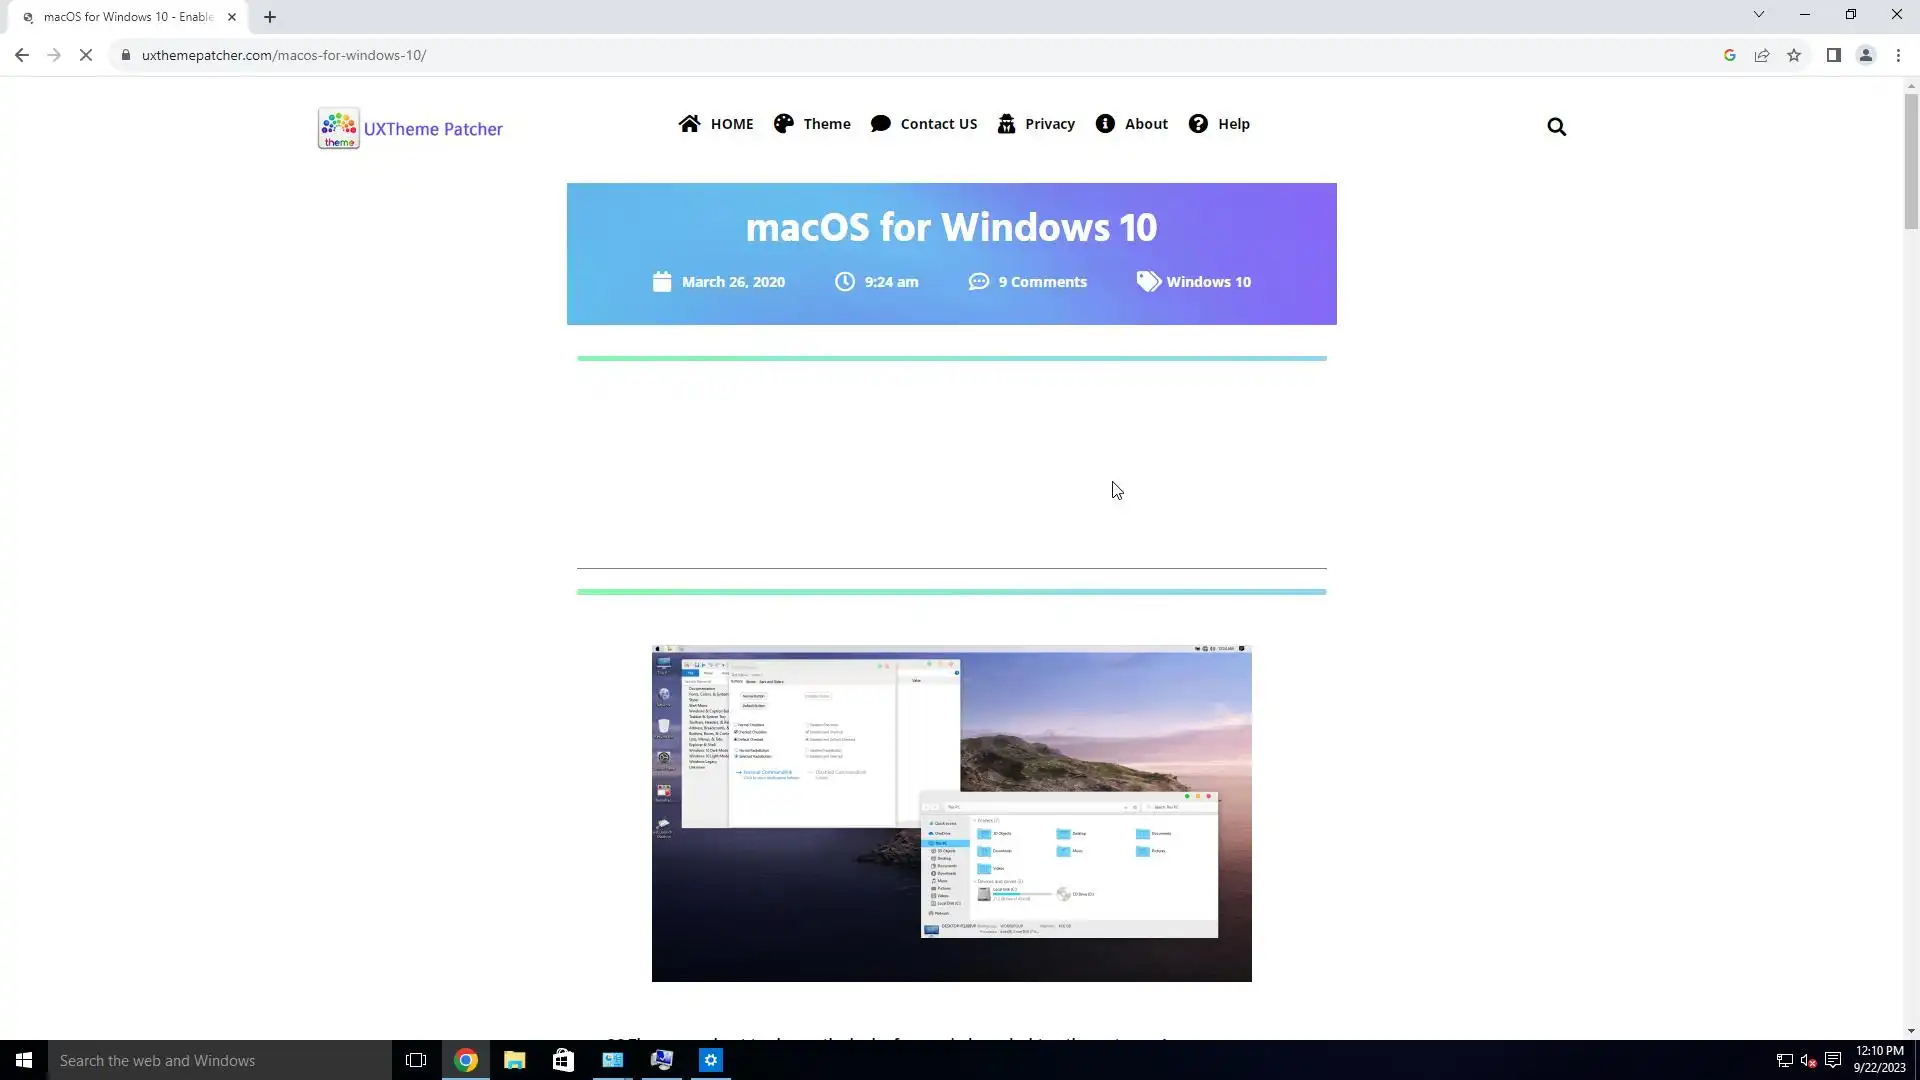Open a new browser tab

click(x=270, y=17)
